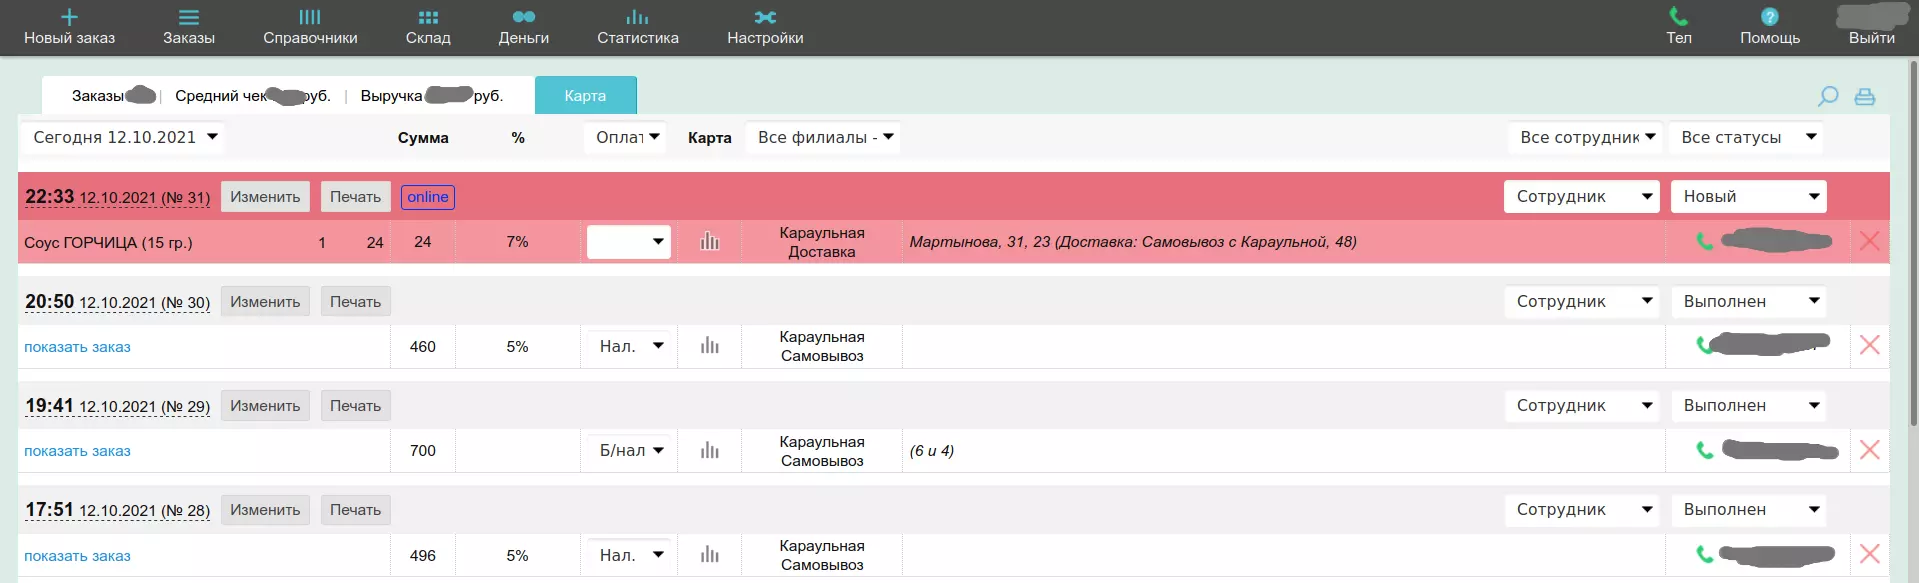Image resolution: width=1919 pixels, height=583 pixels.
Task: Go to the Склад section
Action: tap(428, 27)
